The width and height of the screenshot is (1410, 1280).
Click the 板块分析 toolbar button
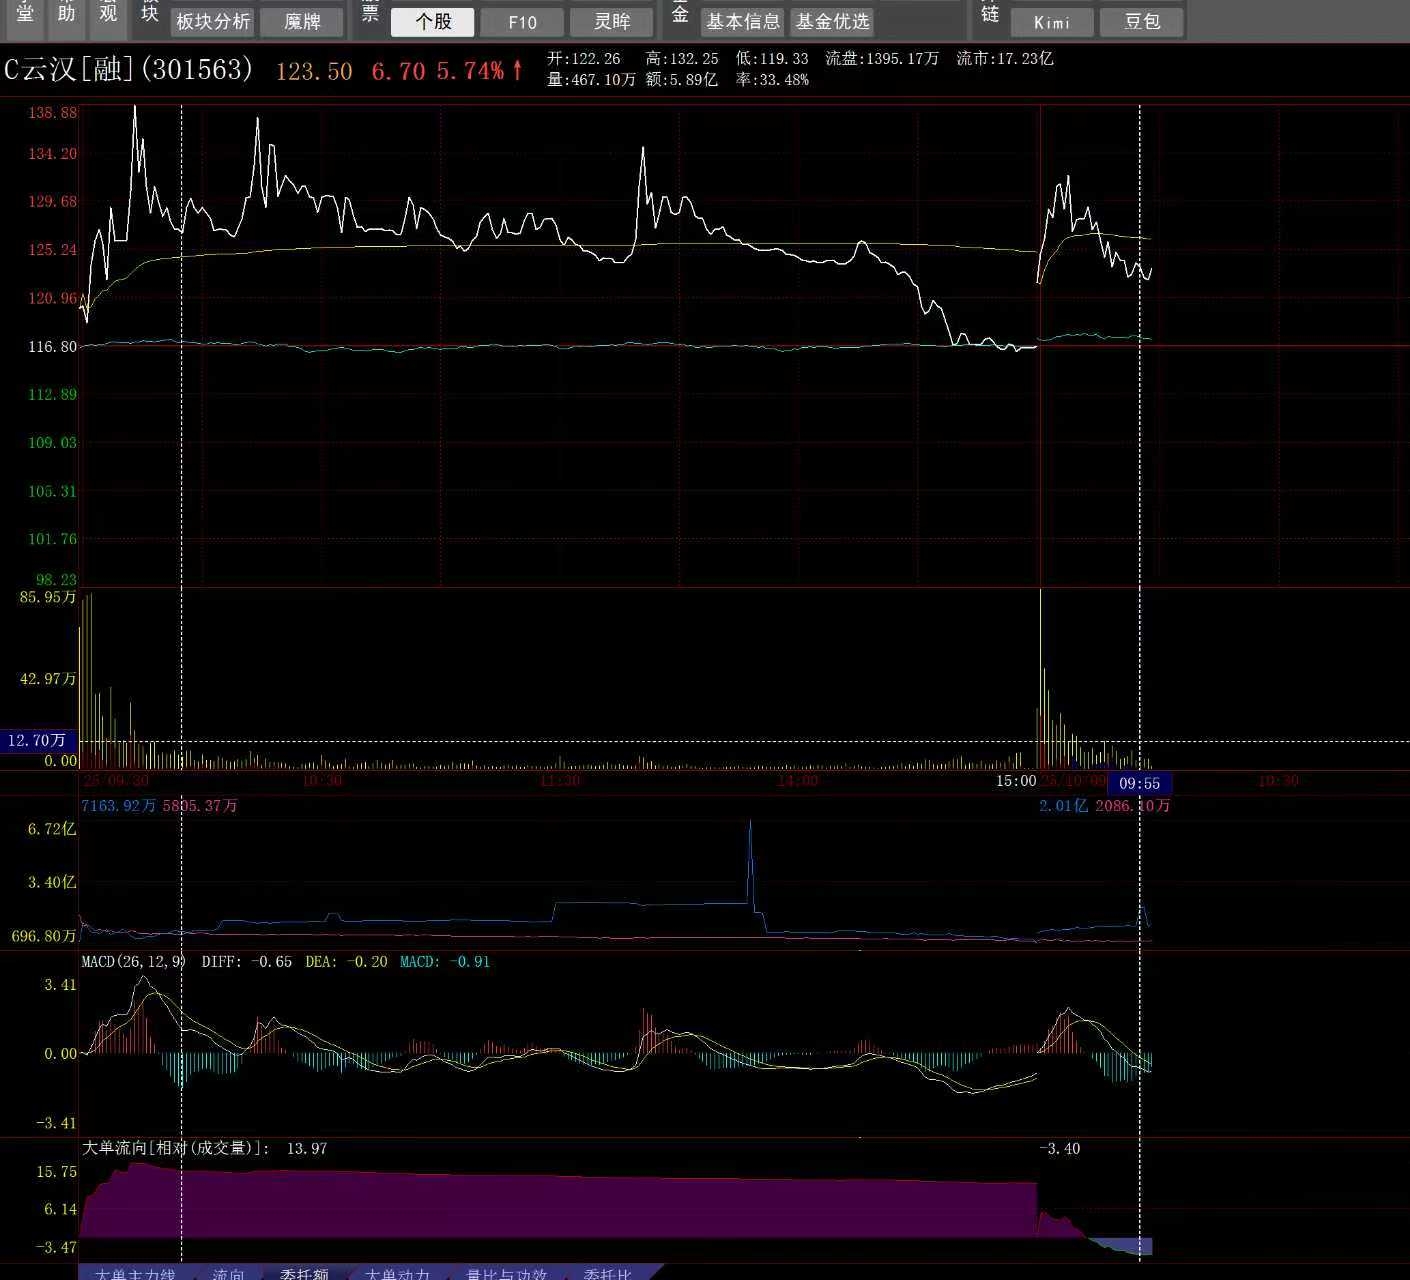[213, 22]
